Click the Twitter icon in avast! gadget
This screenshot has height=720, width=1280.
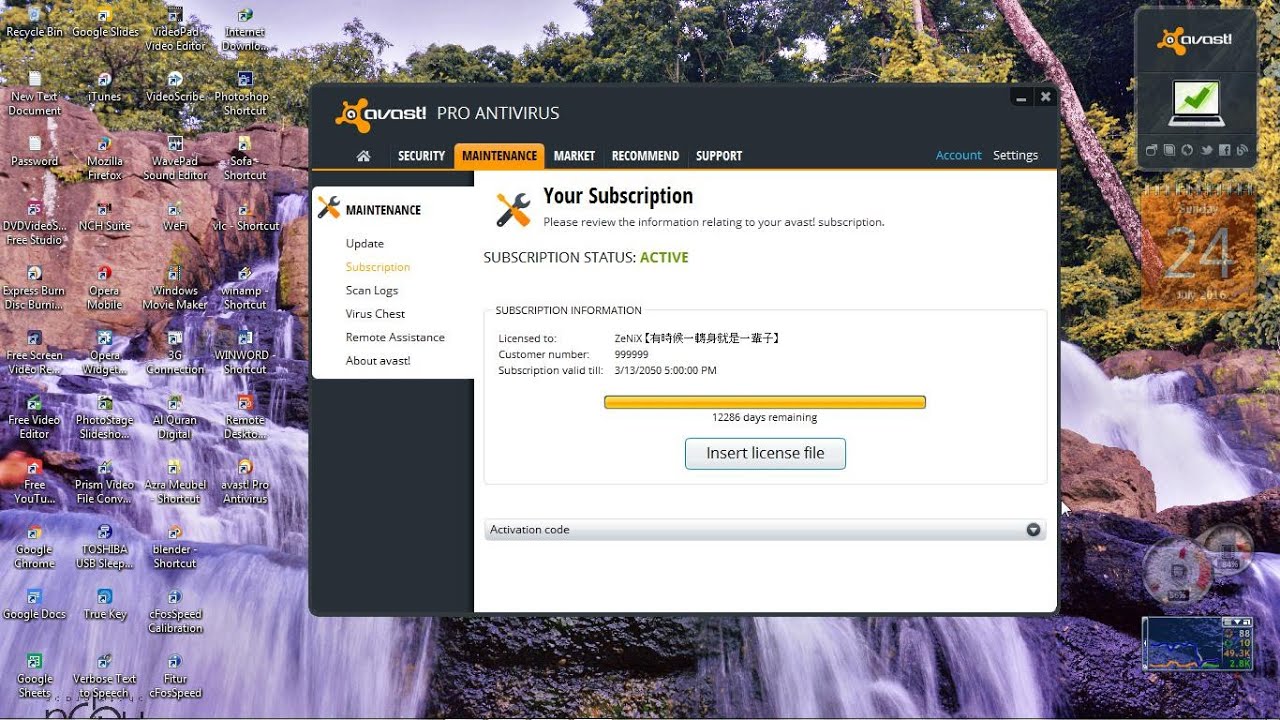[x=1207, y=150]
